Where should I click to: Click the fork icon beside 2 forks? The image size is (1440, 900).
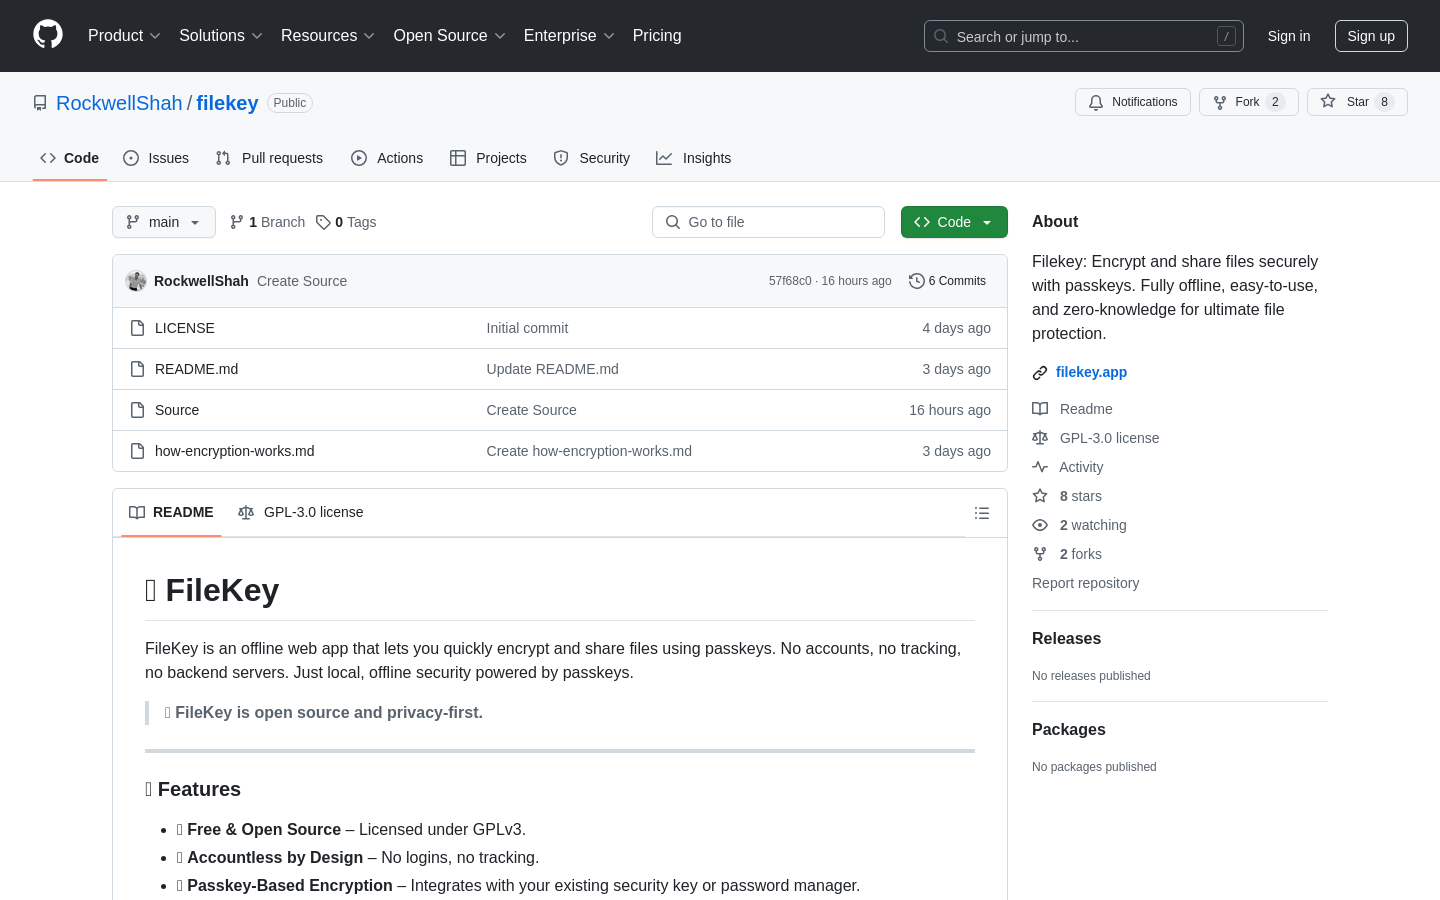point(1040,554)
